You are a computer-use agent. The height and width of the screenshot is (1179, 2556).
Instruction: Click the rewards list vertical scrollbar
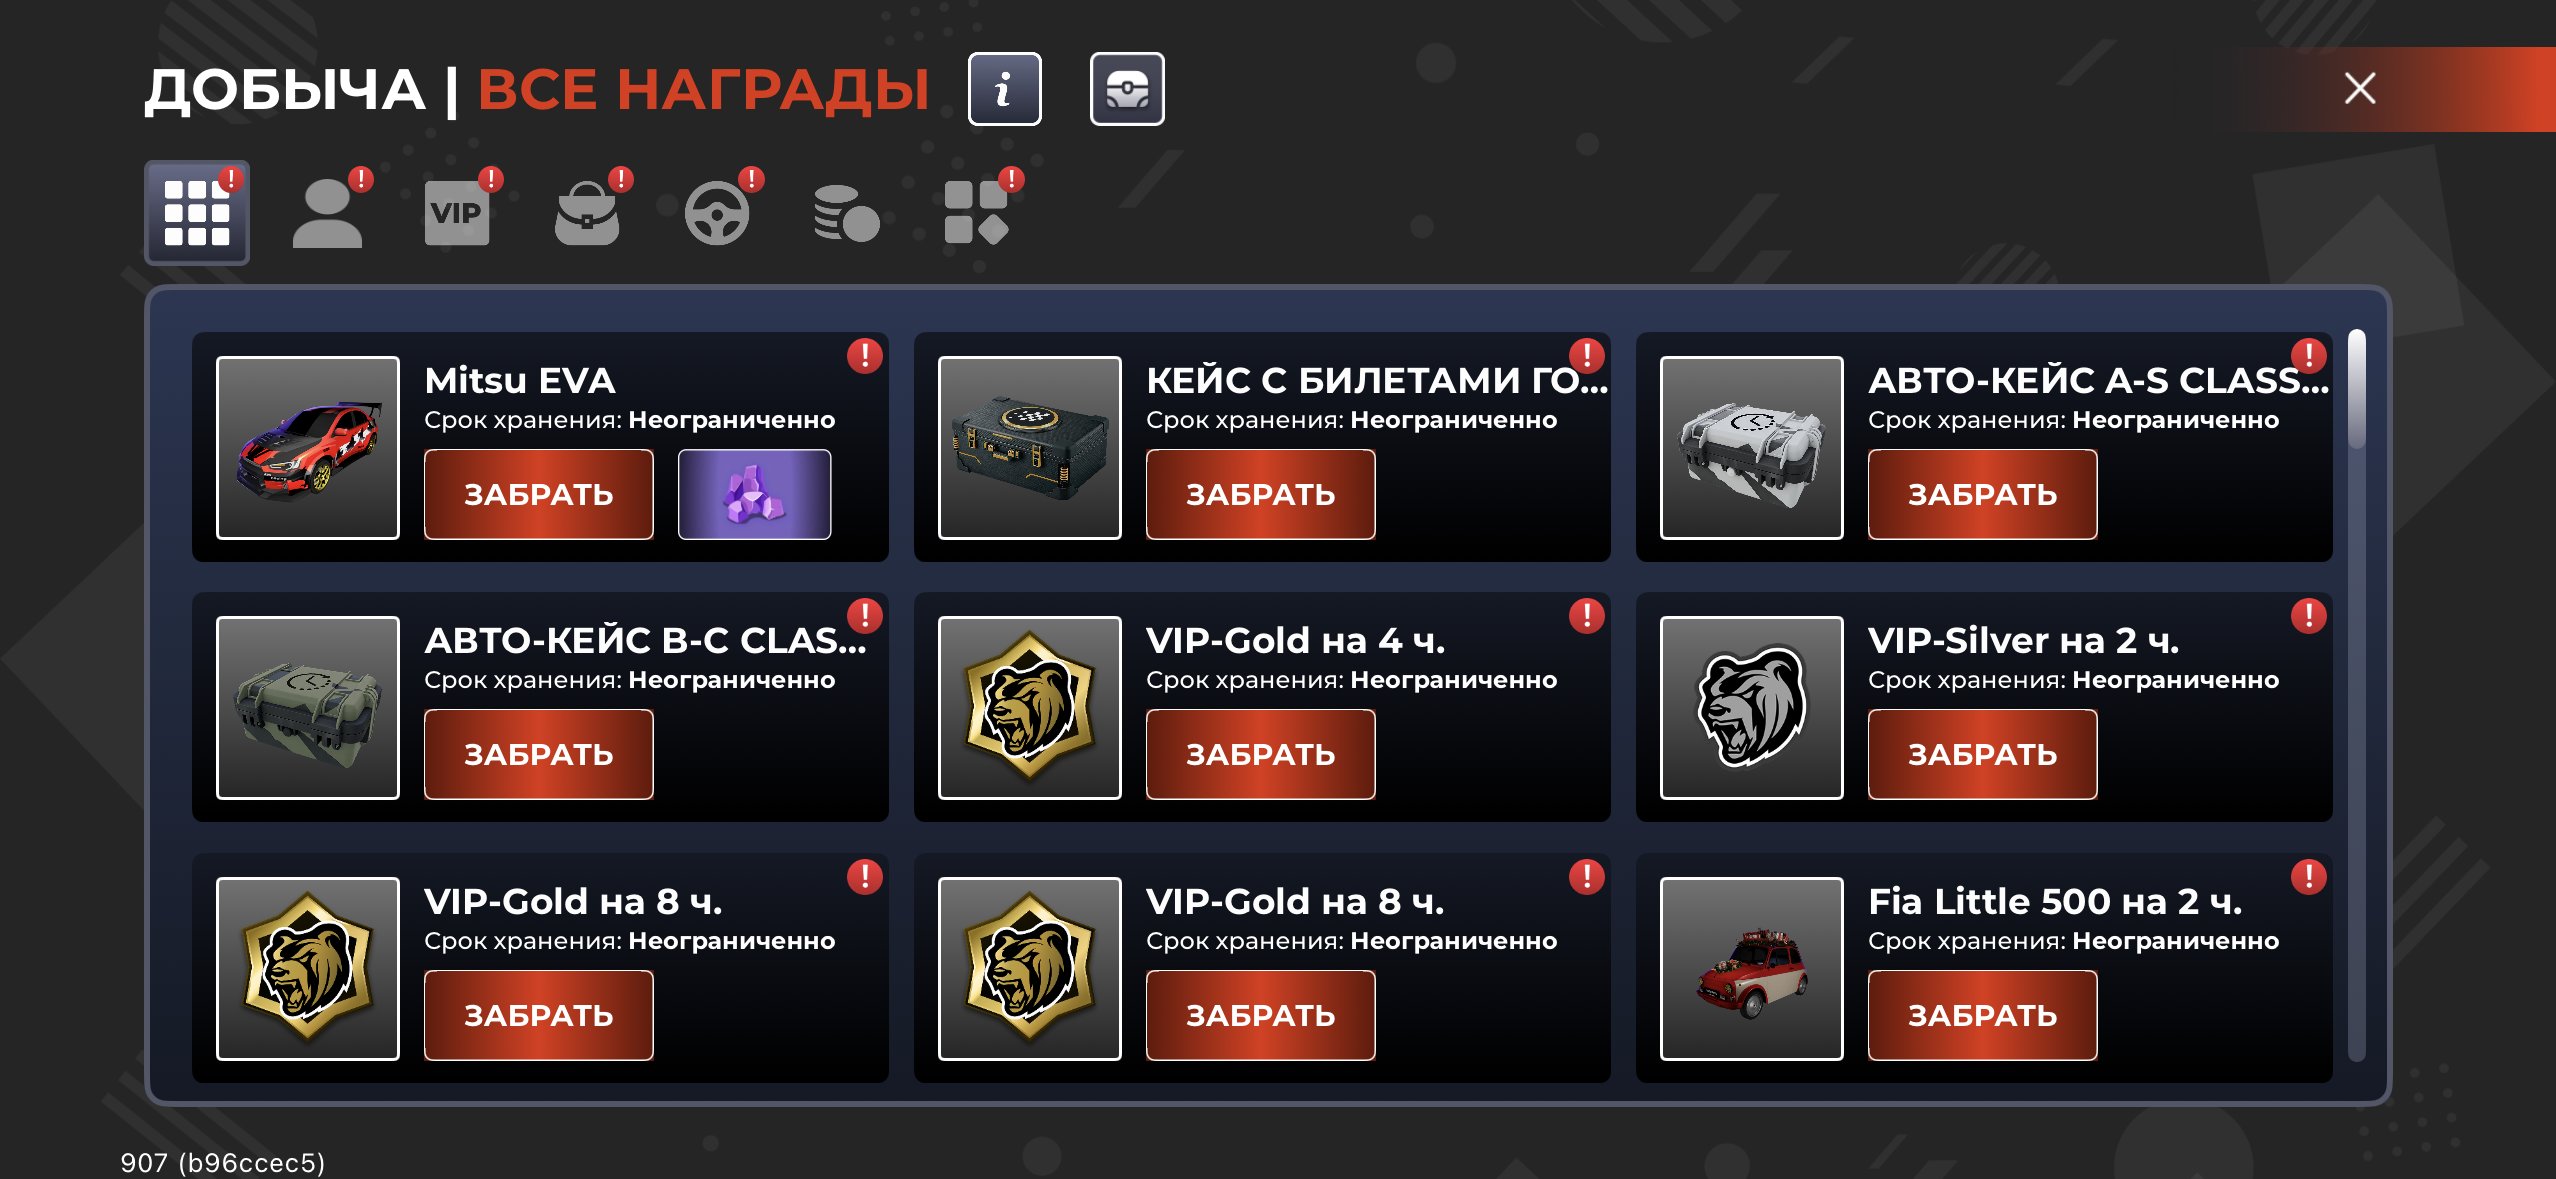[2357, 695]
